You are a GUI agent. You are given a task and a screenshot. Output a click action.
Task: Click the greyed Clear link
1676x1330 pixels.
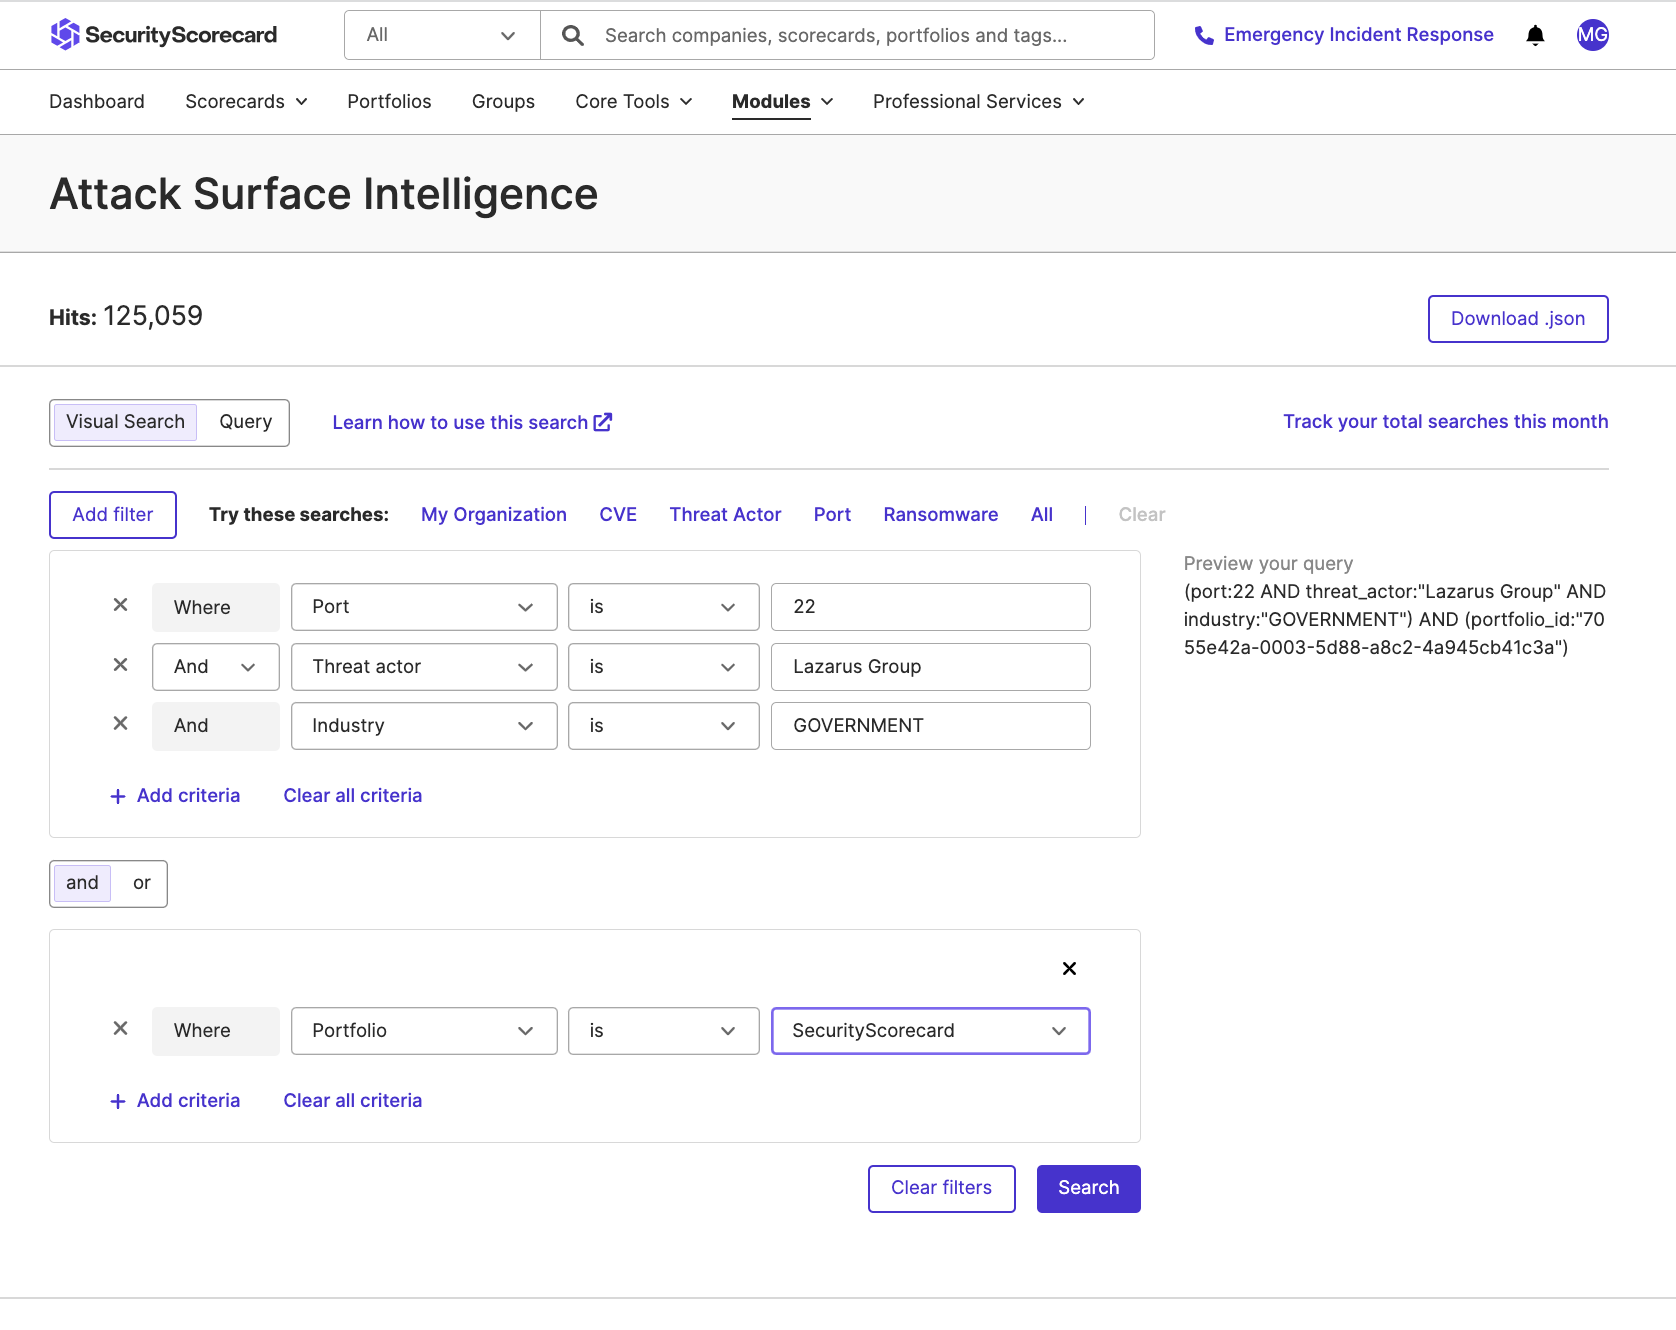(x=1142, y=515)
